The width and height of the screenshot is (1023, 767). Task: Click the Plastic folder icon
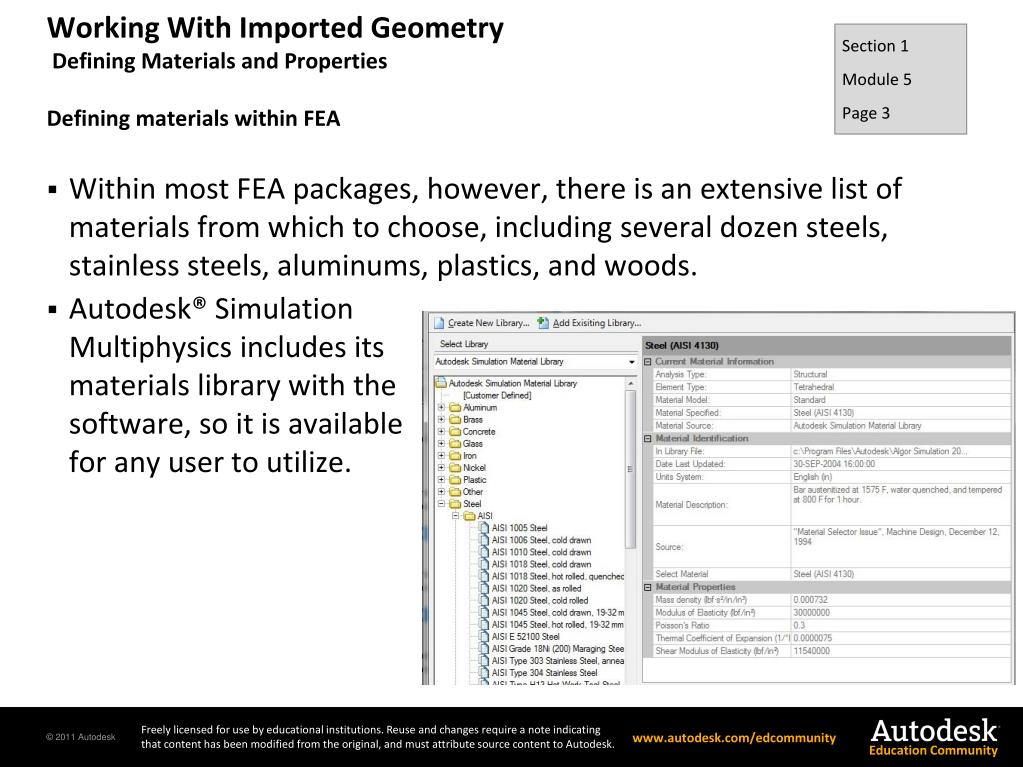click(x=455, y=480)
